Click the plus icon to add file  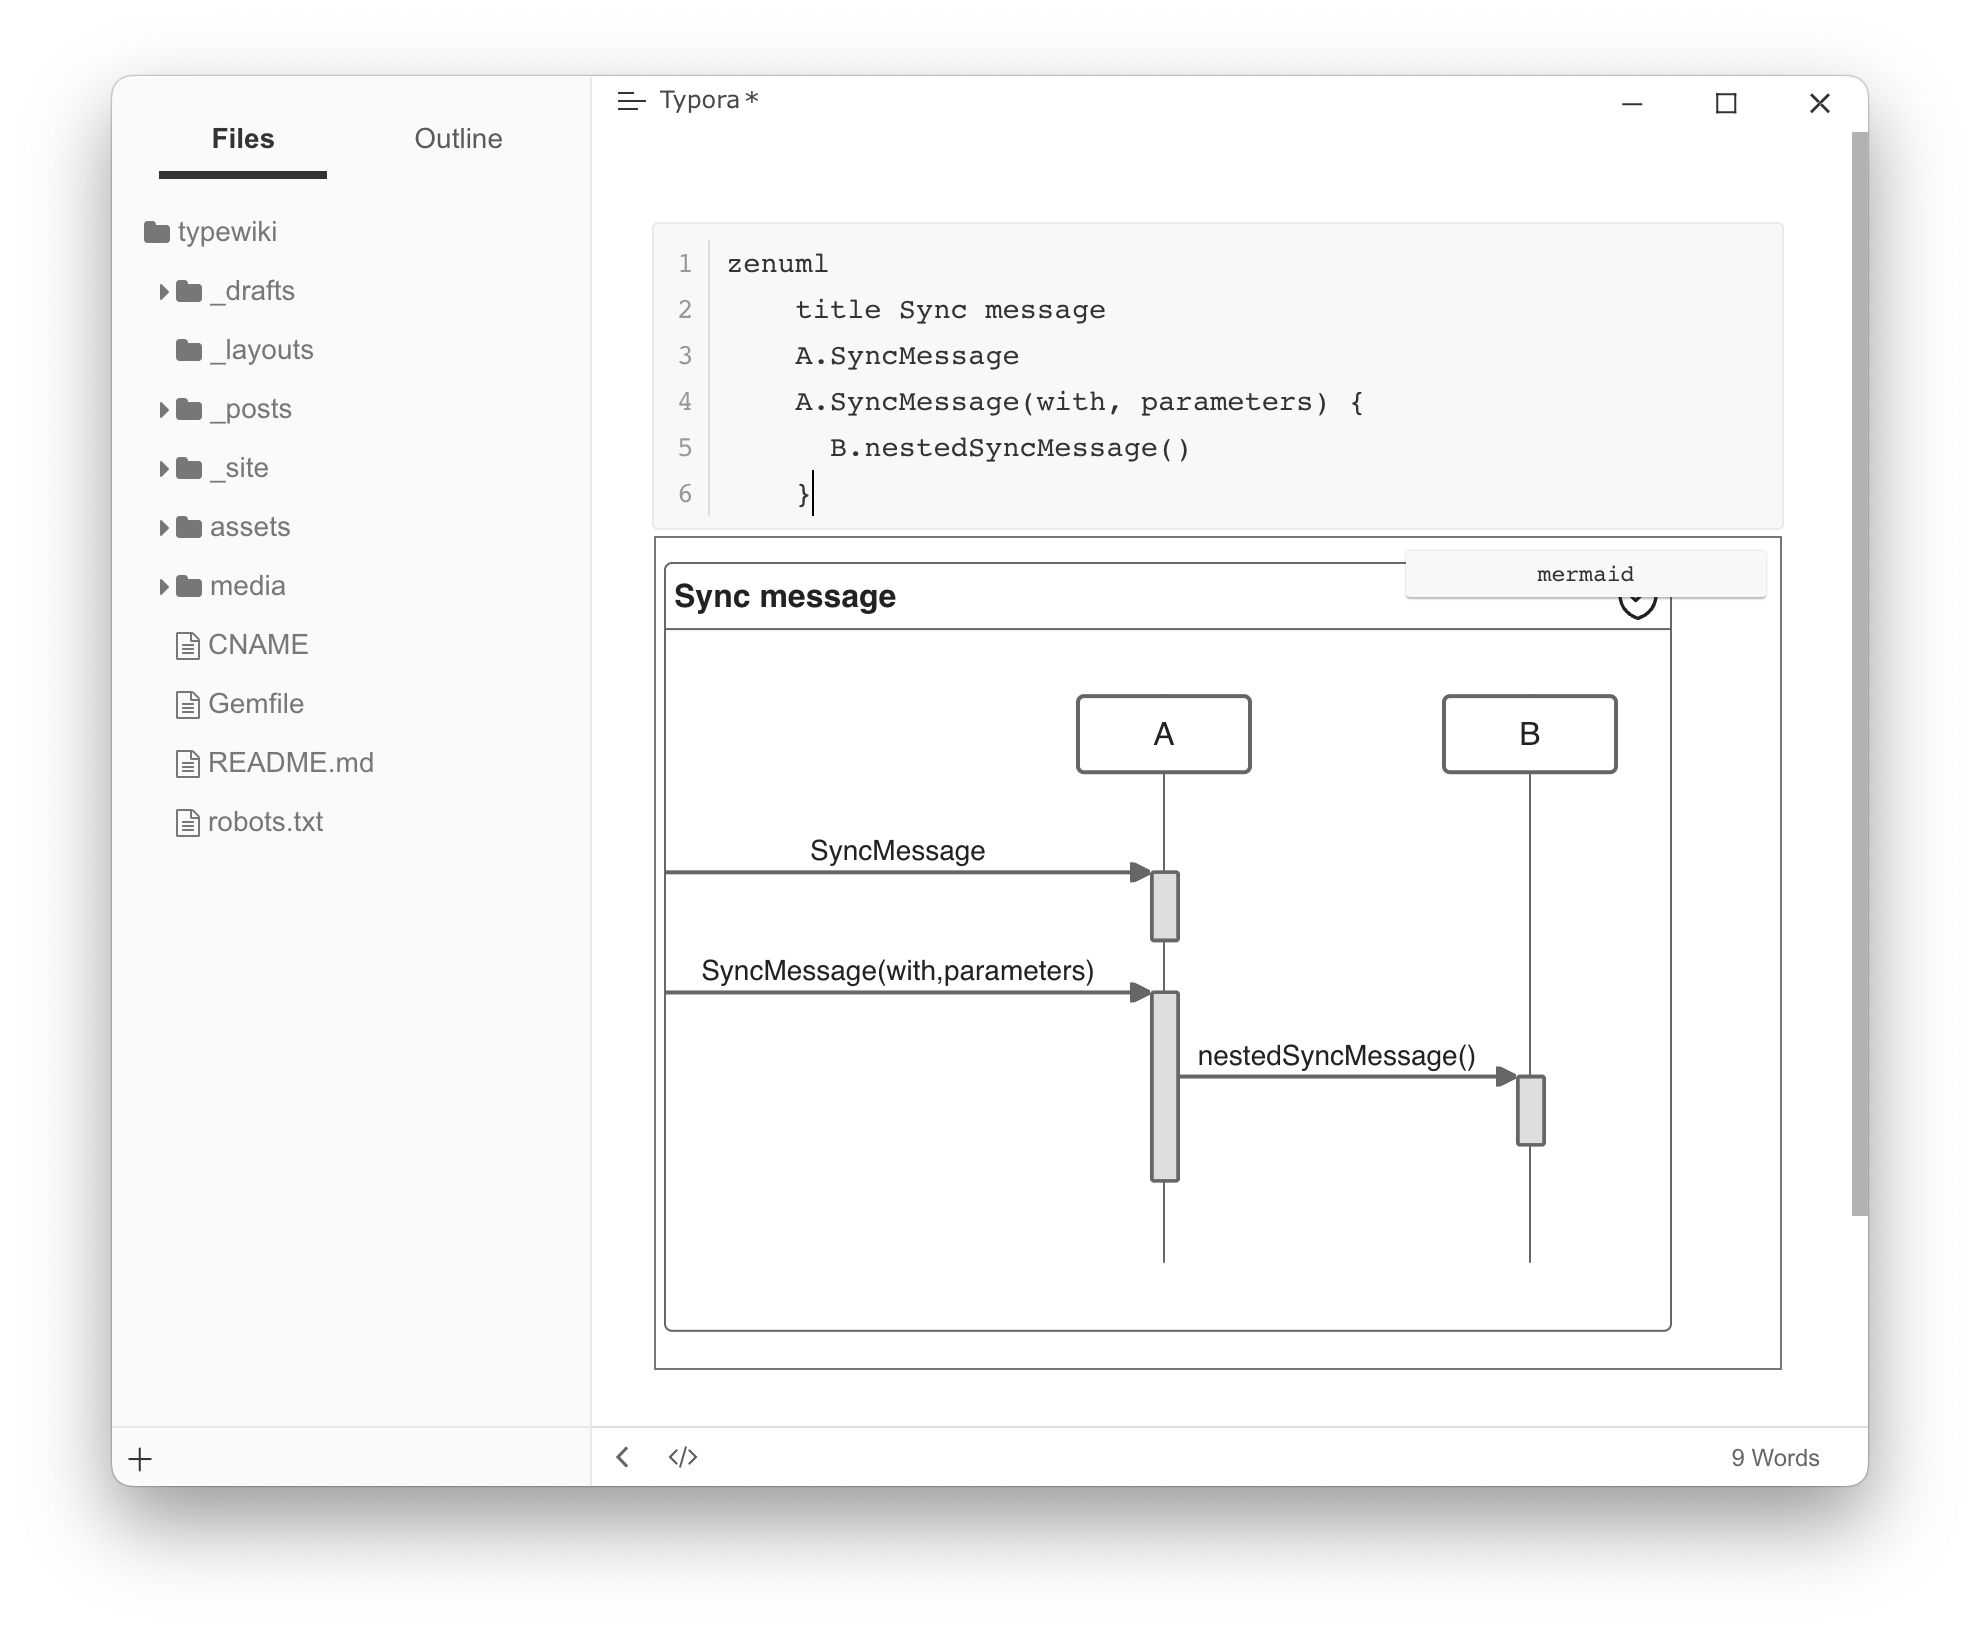point(141,1459)
